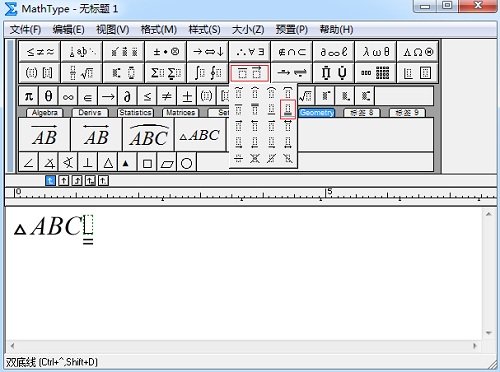500x372 pixels.
Task: Open the 视图(V) menu
Action: [113, 30]
